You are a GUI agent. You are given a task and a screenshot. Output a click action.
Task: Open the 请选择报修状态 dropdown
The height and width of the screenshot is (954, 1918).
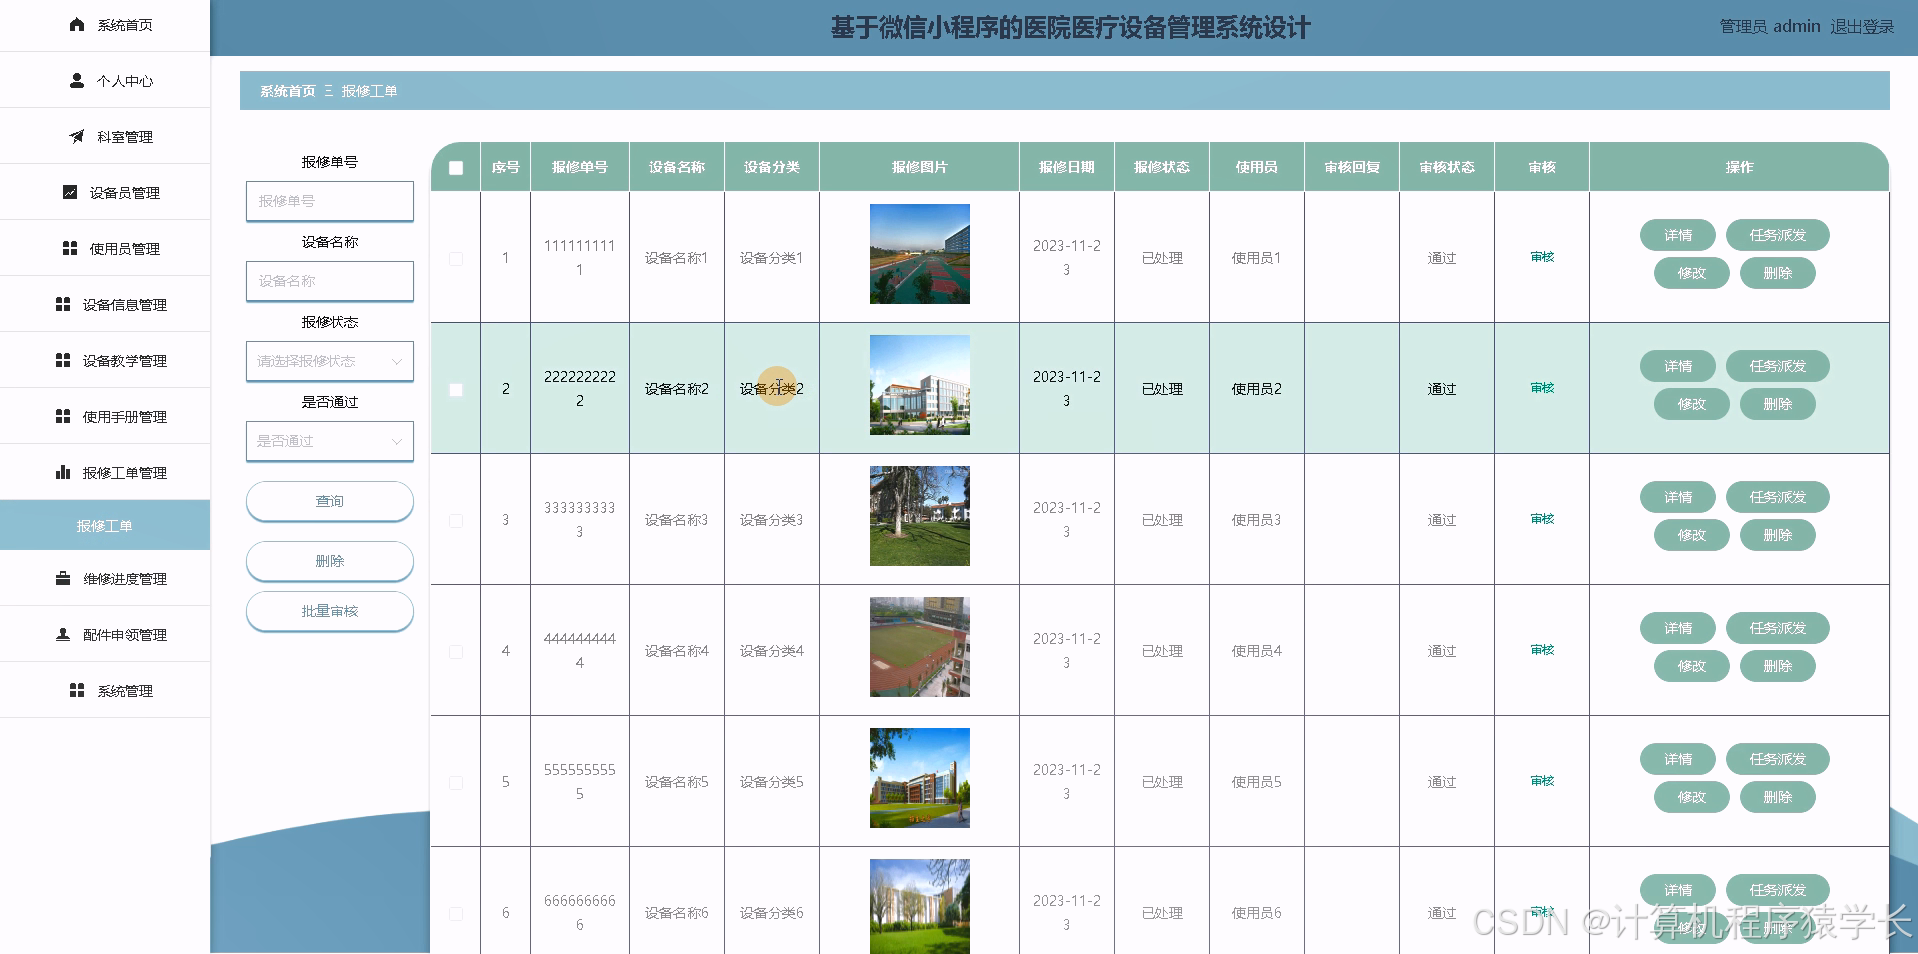(x=329, y=361)
